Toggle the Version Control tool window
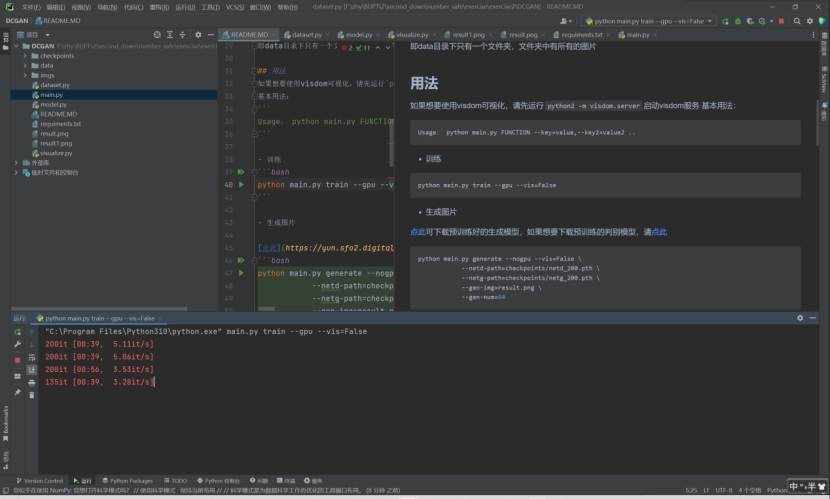The height and width of the screenshot is (499, 830). [39, 481]
